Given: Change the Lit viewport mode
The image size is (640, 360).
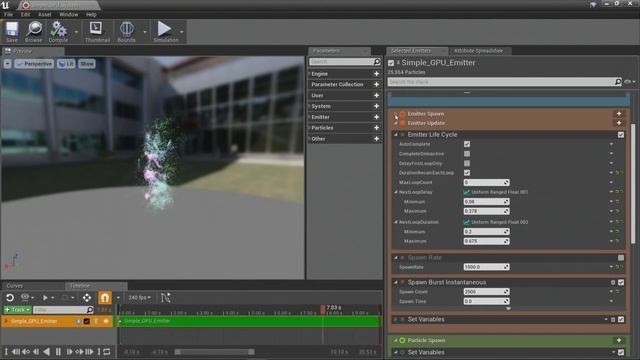Looking at the screenshot, I should tap(66, 64).
